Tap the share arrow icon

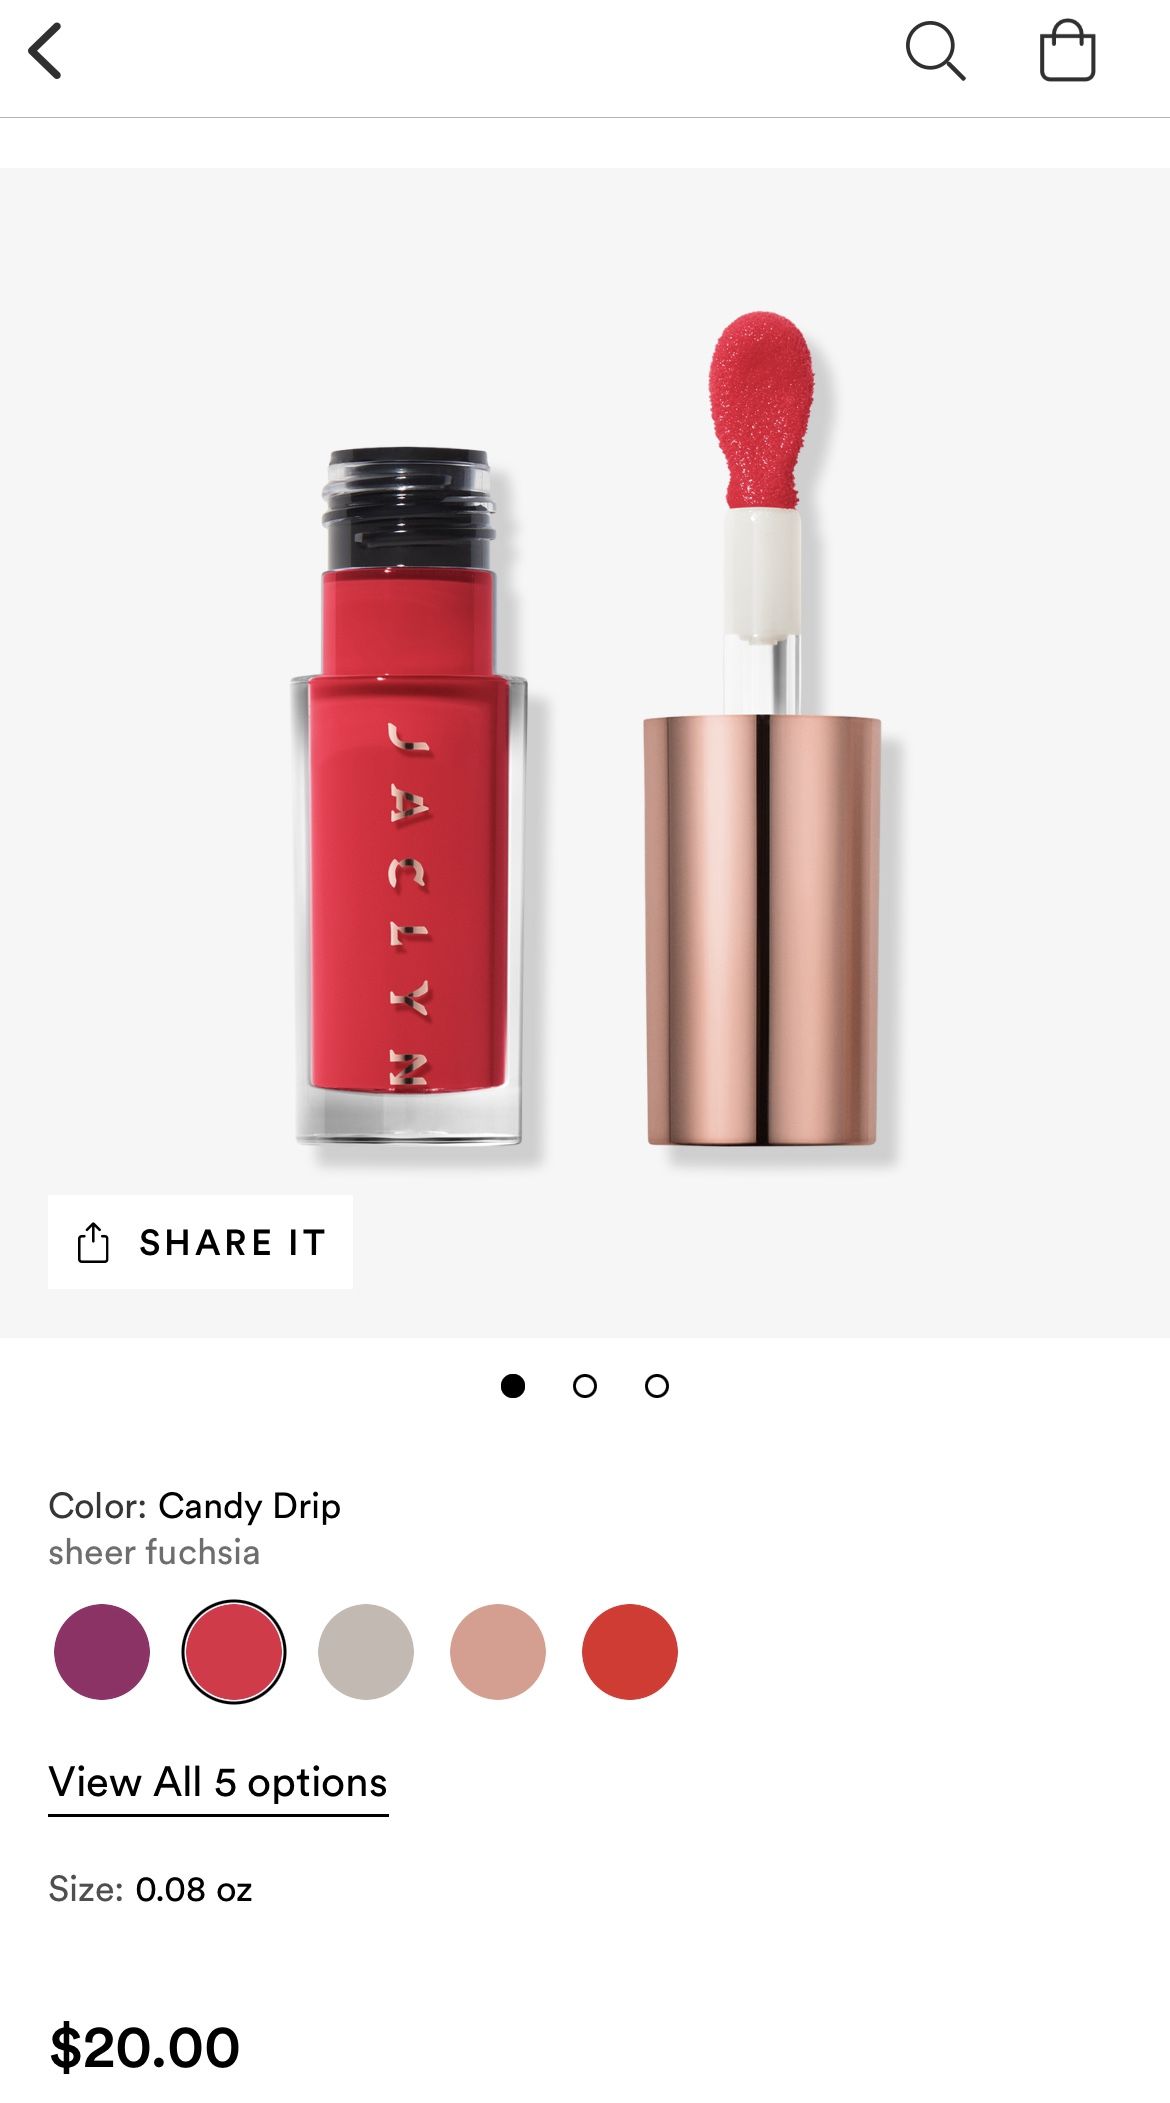93,1242
